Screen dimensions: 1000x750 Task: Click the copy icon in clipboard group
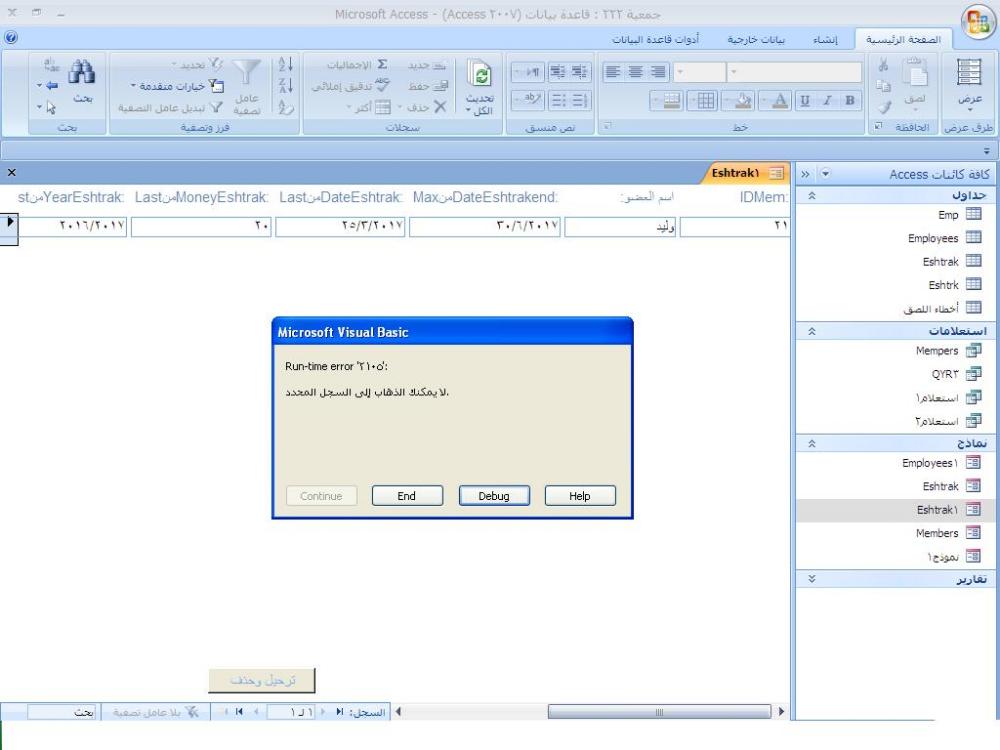tap(883, 86)
